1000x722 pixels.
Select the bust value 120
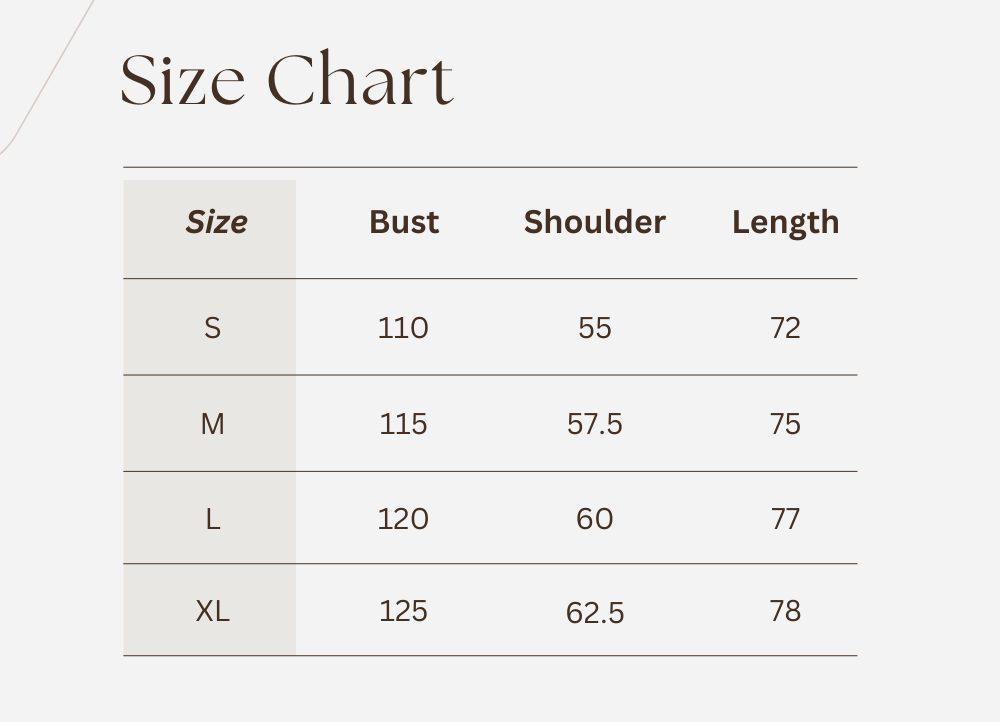point(403,519)
